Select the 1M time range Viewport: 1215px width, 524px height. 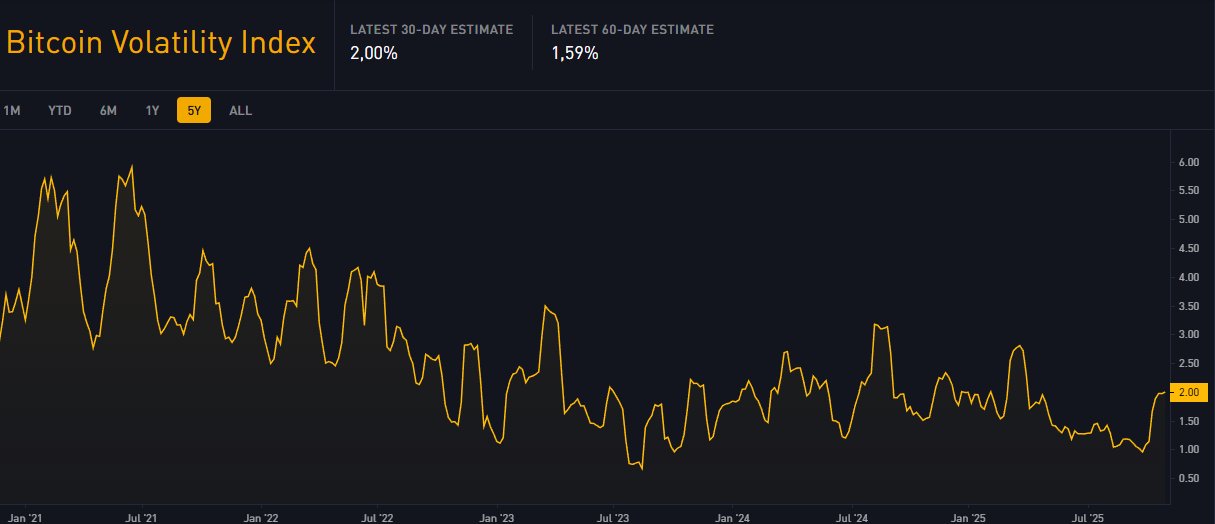click(12, 111)
